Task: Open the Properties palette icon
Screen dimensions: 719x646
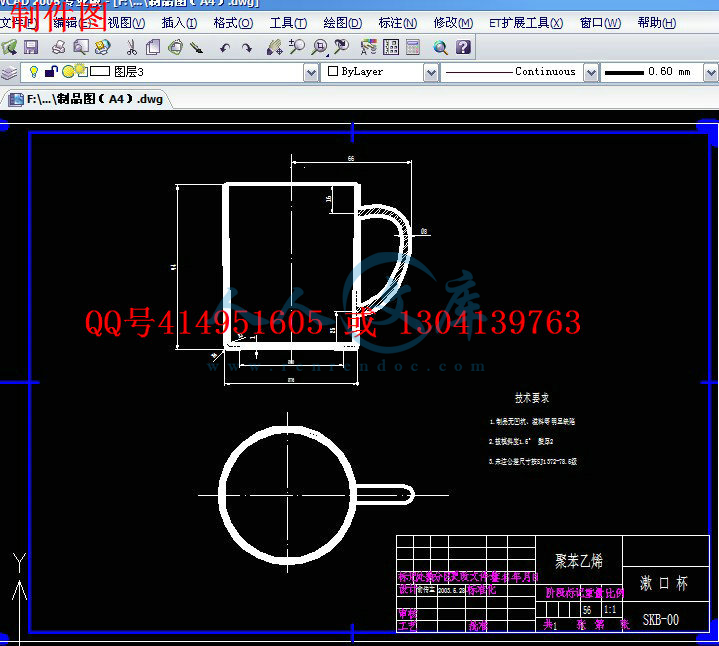Action: tap(369, 47)
